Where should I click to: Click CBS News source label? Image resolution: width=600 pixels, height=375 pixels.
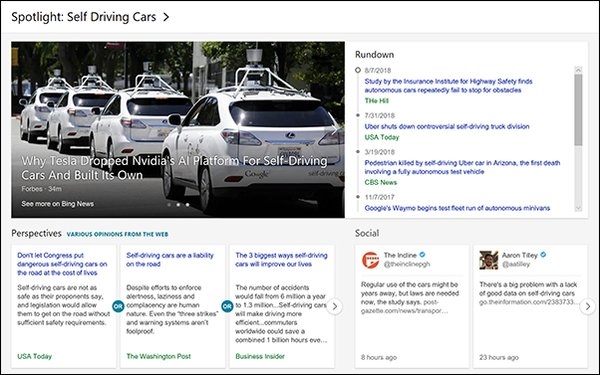pos(380,182)
